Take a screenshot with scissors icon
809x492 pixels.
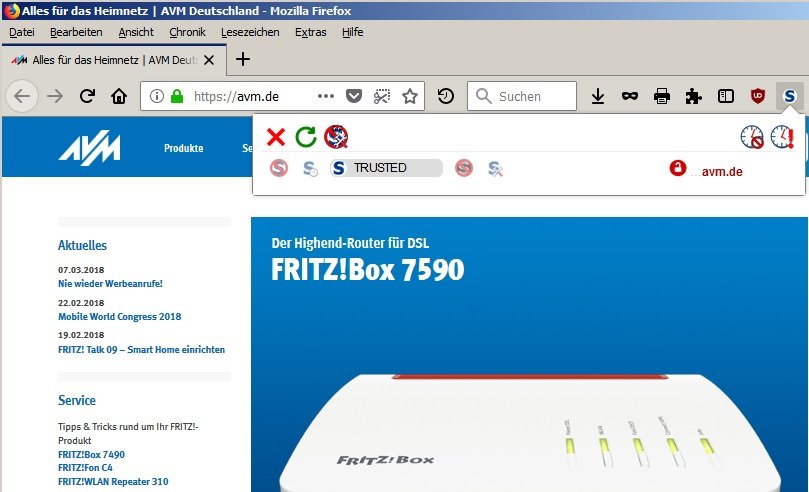[382, 96]
